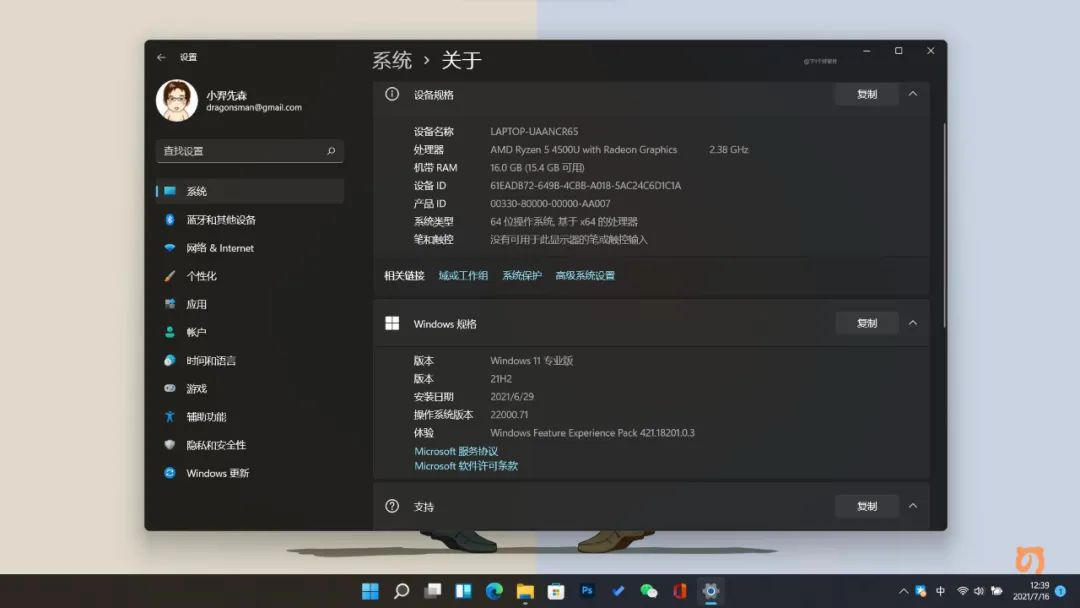Show hidden system tray icons
Screen dimensions: 1080x608
[904, 591]
